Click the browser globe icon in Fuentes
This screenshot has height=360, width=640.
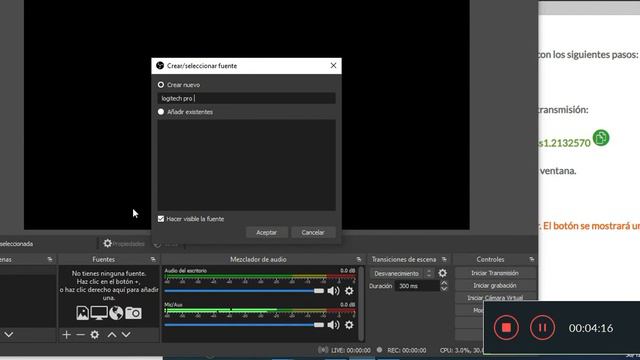click(x=116, y=313)
